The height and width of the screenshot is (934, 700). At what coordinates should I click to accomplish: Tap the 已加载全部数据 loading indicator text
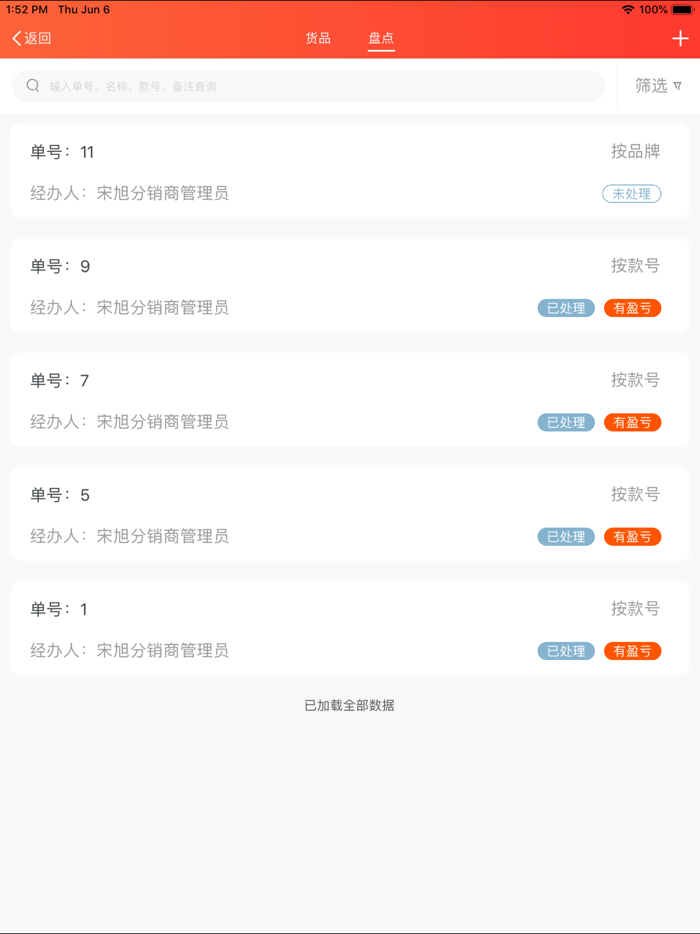350,705
